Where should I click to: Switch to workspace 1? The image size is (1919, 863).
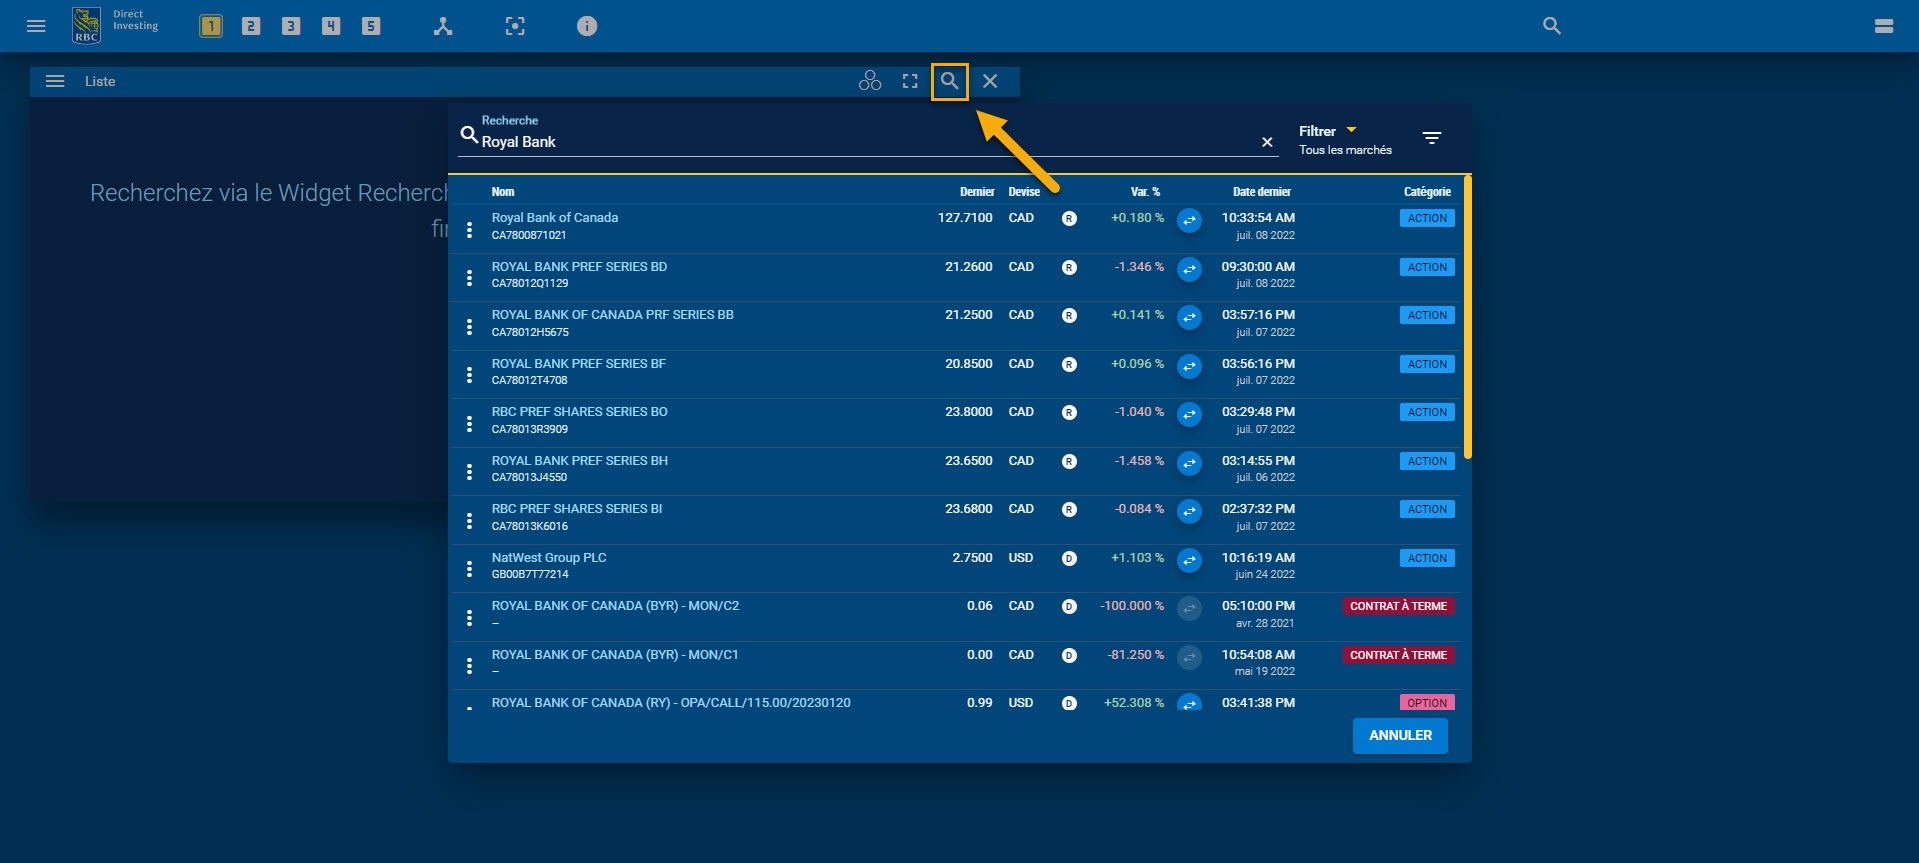click(x=211, y=26)
